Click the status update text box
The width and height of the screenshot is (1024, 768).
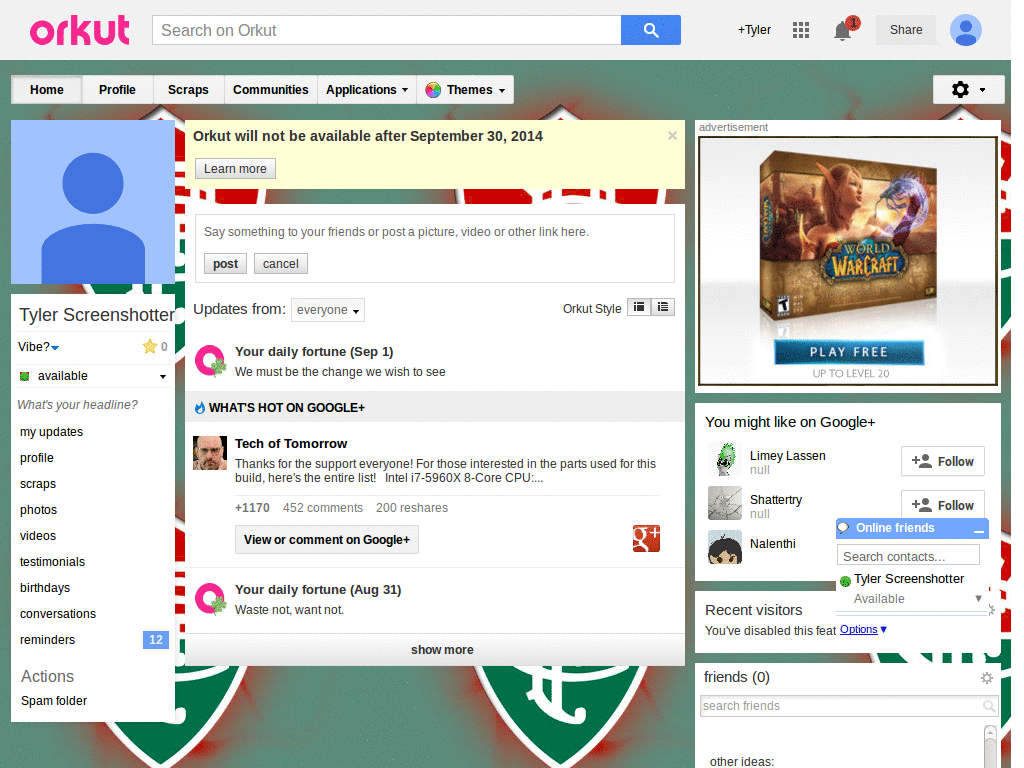(434, 232)
